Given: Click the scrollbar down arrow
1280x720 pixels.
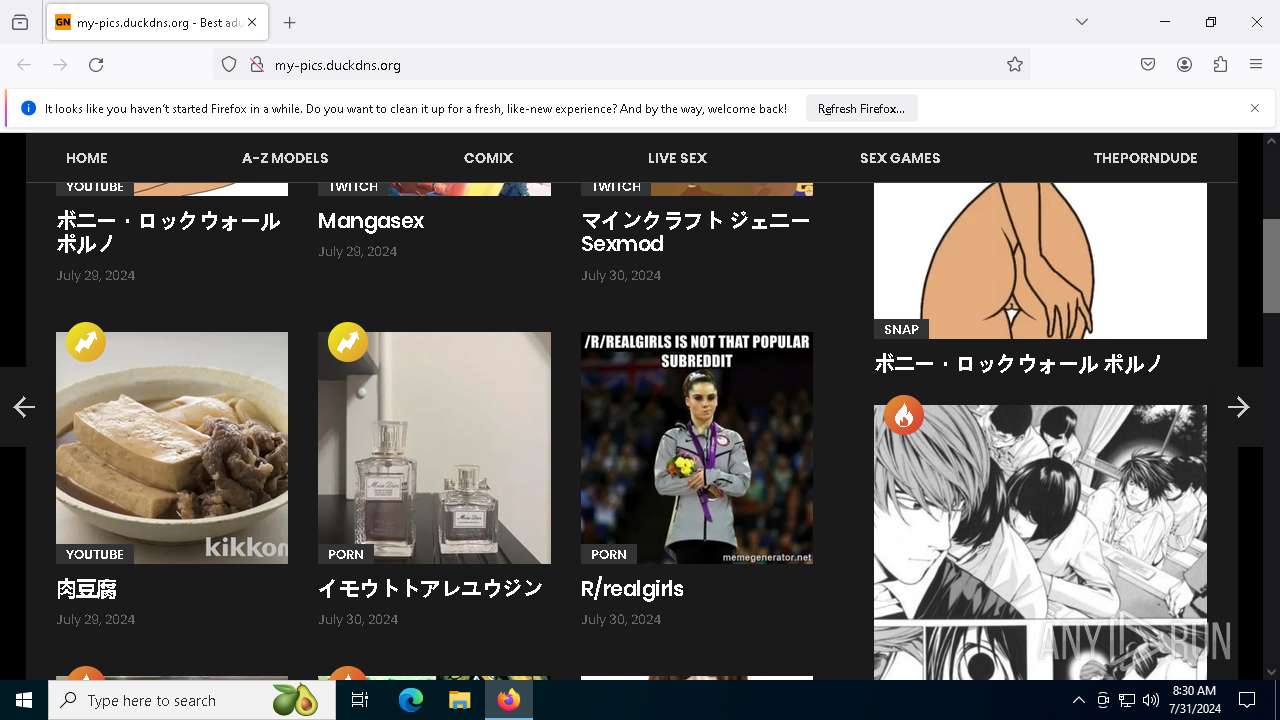Looking at the screenshot, I should click(1271, 672).
